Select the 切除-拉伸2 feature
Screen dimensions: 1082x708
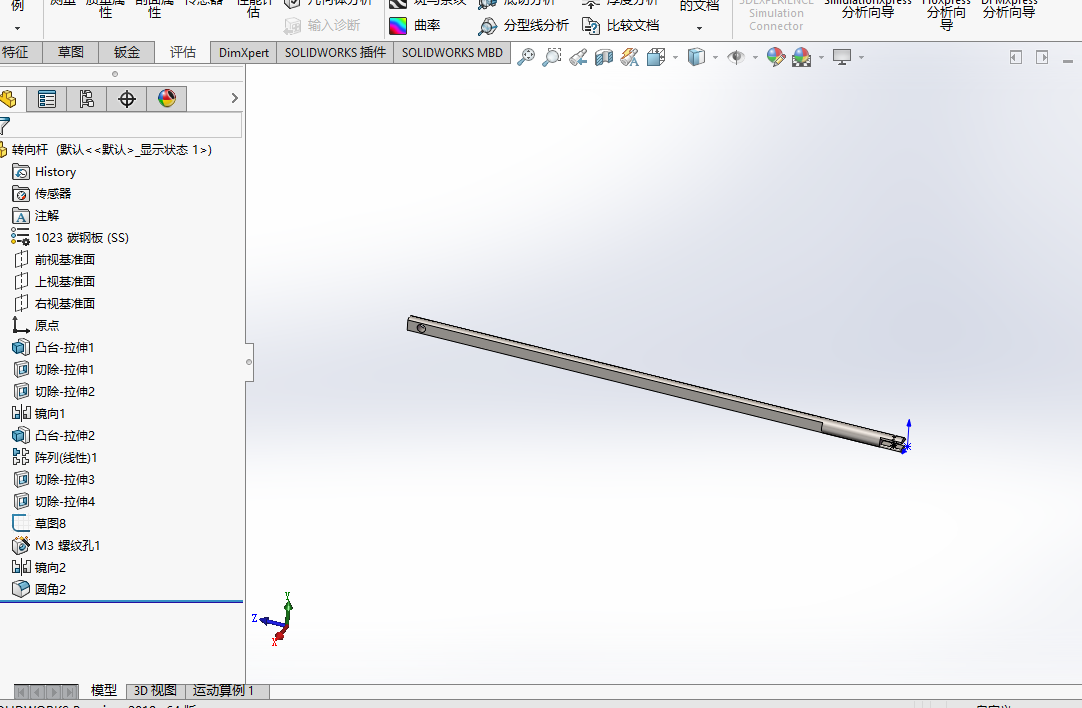53,392
